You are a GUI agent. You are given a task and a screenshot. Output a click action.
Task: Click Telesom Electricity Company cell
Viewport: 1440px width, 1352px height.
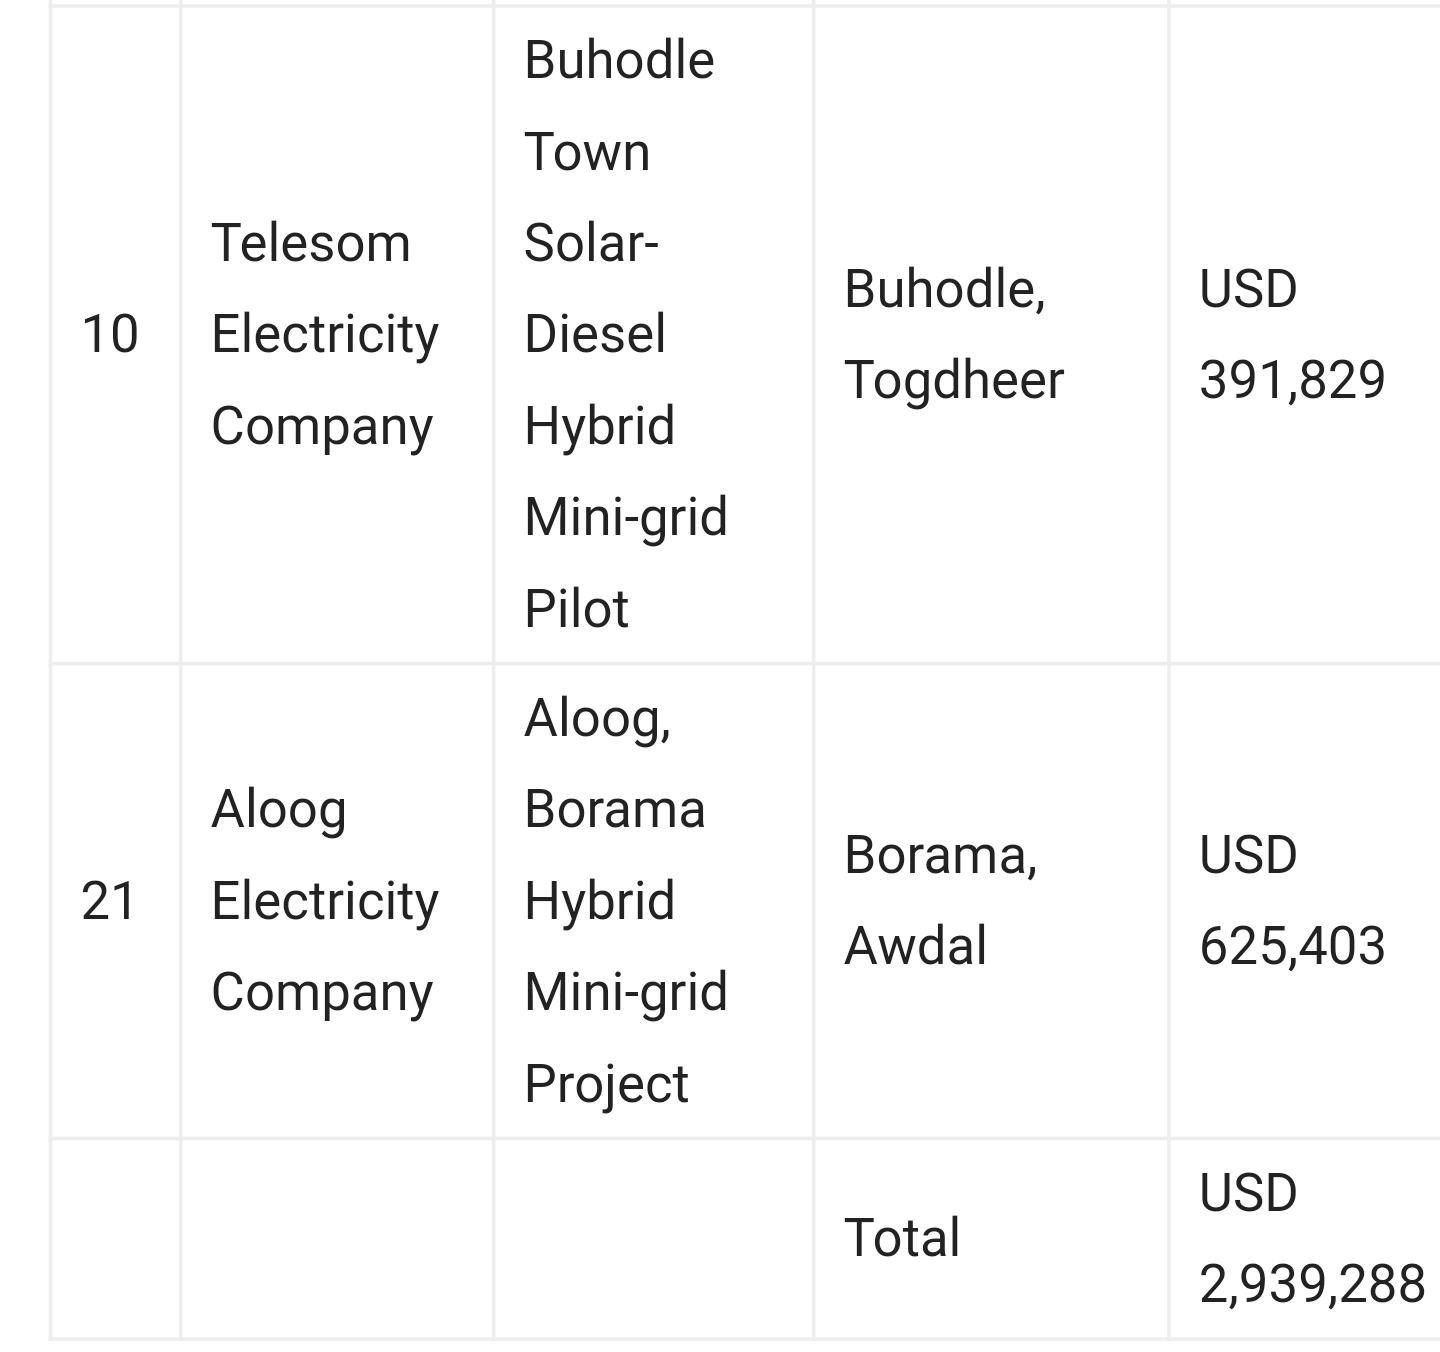tap(337, 335)
